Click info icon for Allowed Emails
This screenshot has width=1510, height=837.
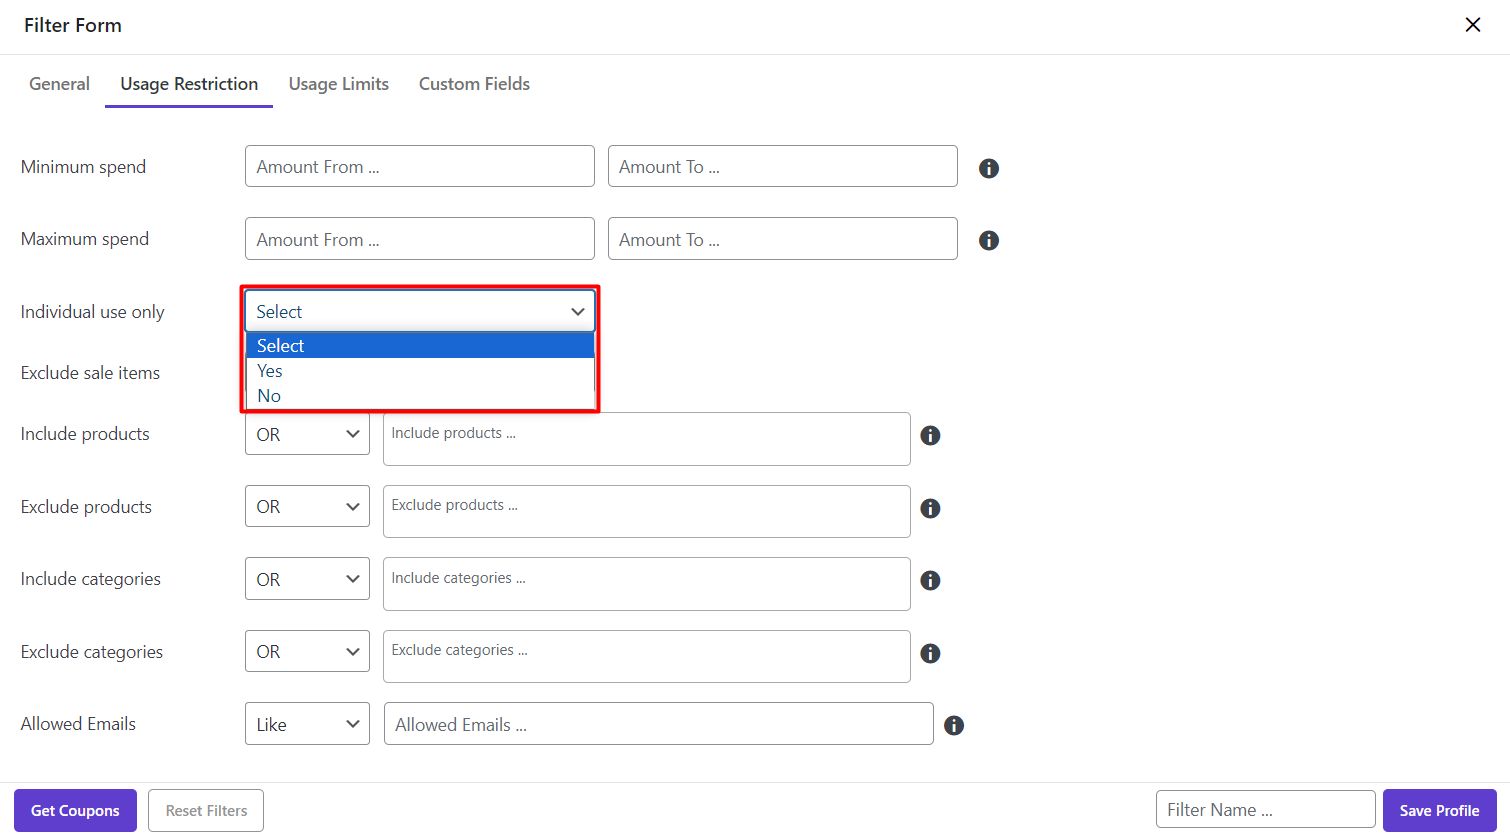[x=953, y=725]
